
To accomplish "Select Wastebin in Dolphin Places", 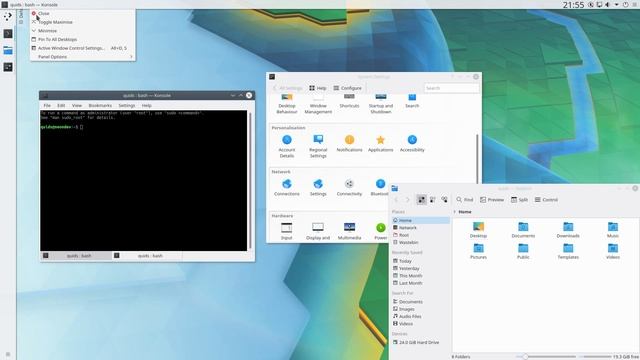I will 420,242.
